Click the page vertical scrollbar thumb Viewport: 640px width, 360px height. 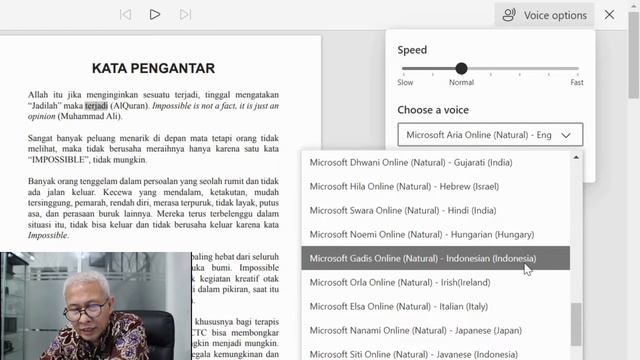(633, 55)
